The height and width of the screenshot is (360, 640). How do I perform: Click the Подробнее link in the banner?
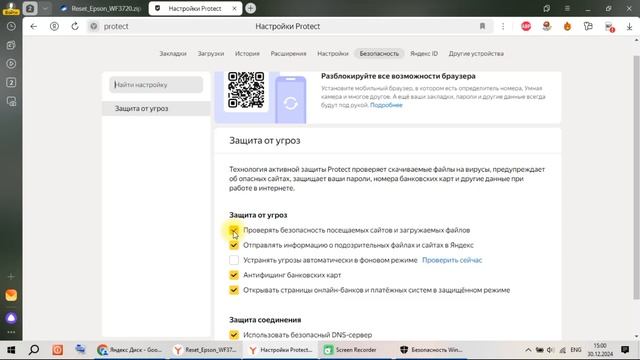click(x=386, y=105)
